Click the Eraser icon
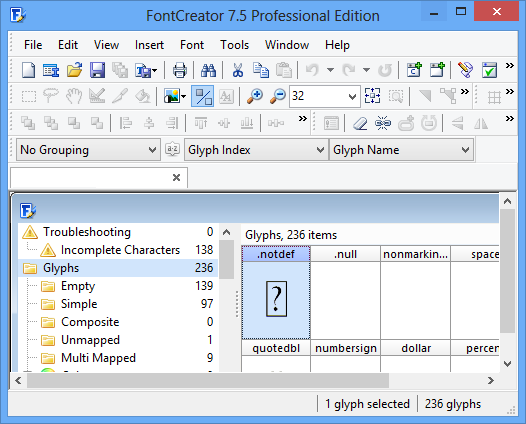Viewport: 526px width, 424px height. (360, 123)
